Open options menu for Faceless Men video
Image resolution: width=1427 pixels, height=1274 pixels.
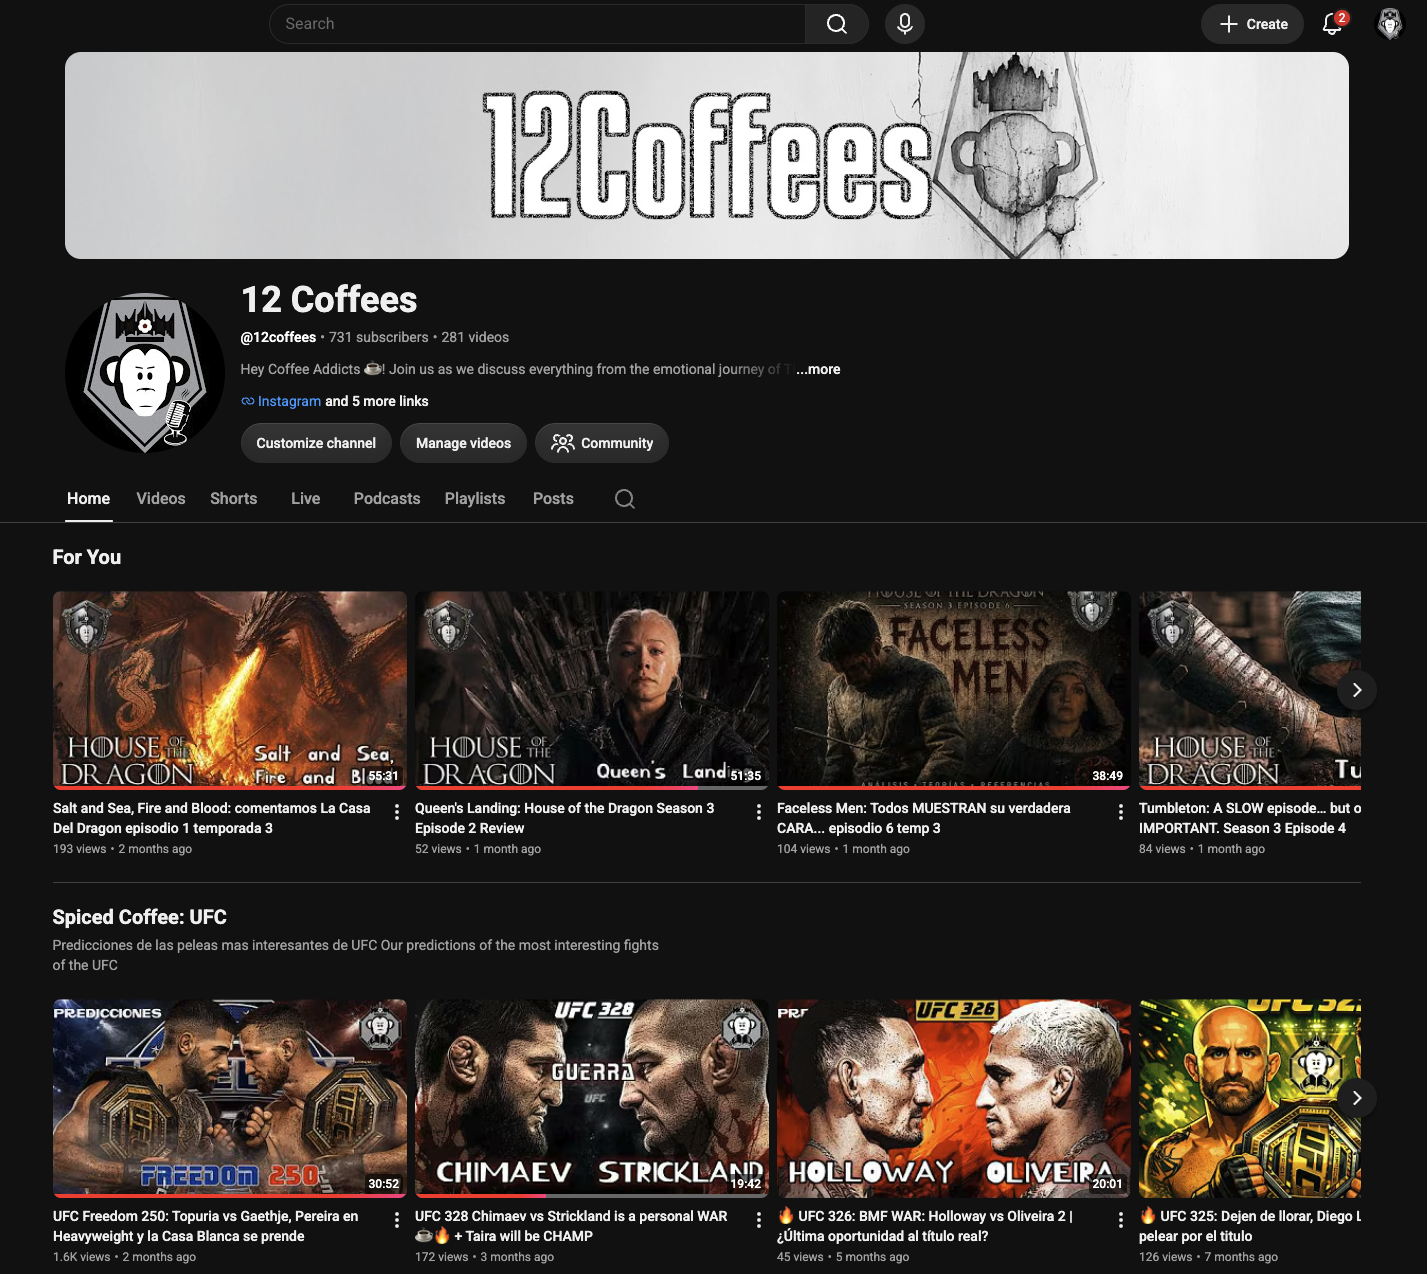click(x=1121, y=812)
